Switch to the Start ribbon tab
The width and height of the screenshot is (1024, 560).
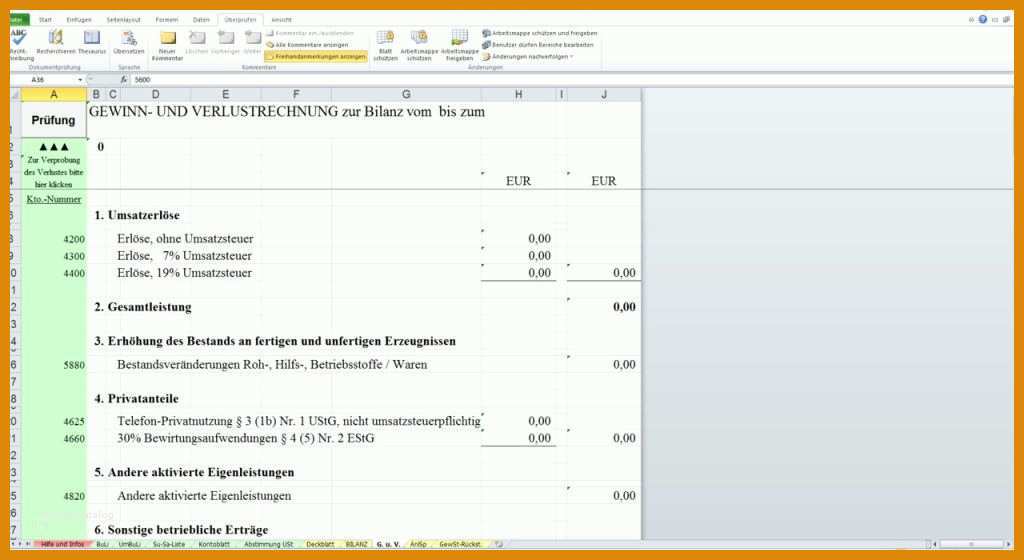pyautogui.click(x=45, y=20)
